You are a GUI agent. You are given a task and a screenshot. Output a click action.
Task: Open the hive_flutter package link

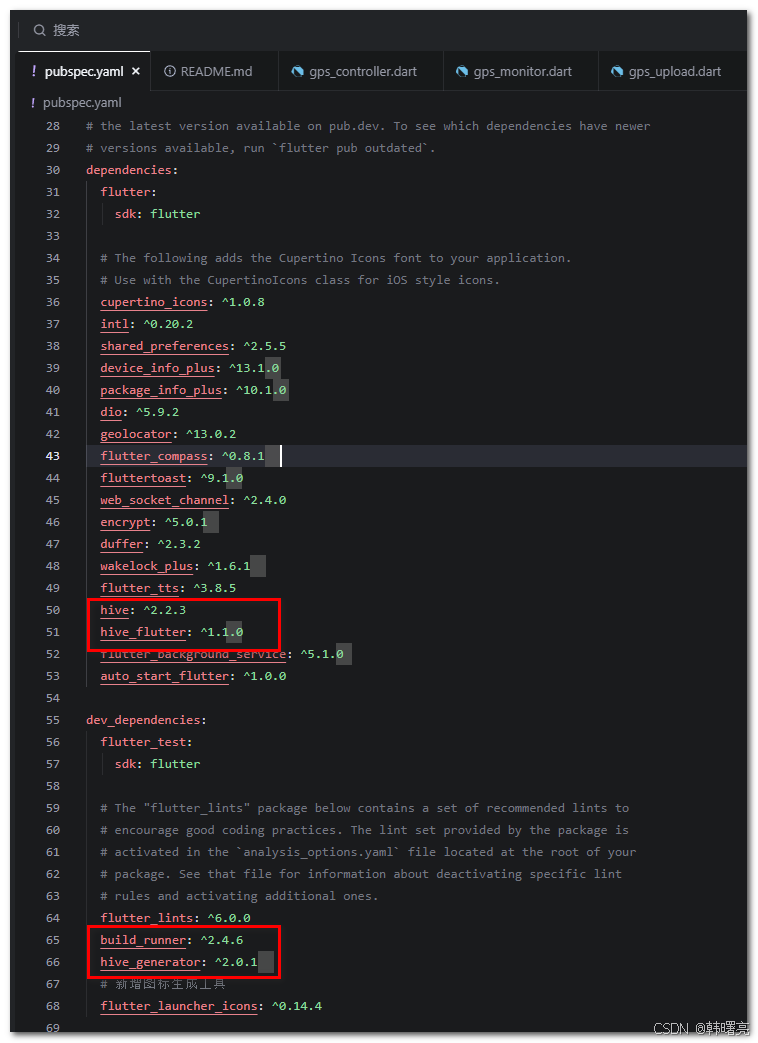coord(143,632)
